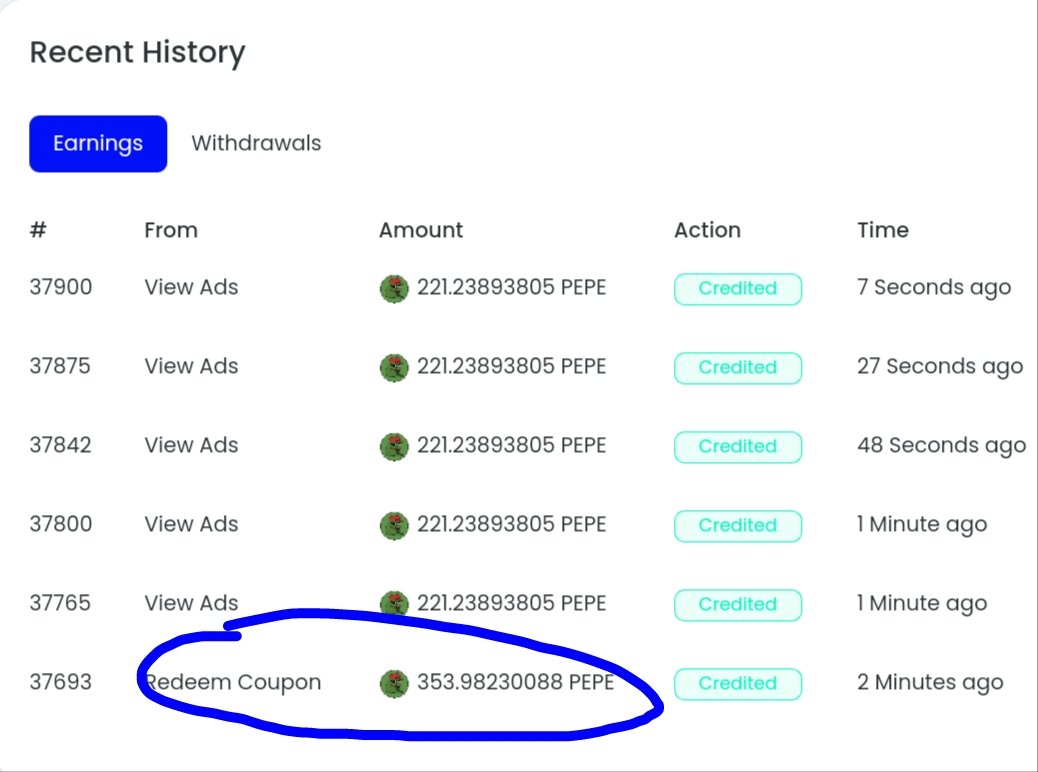This screenshot has height=772, width=1038.
Task: Click the Recent History heading
Action: [x=138, y=52]
